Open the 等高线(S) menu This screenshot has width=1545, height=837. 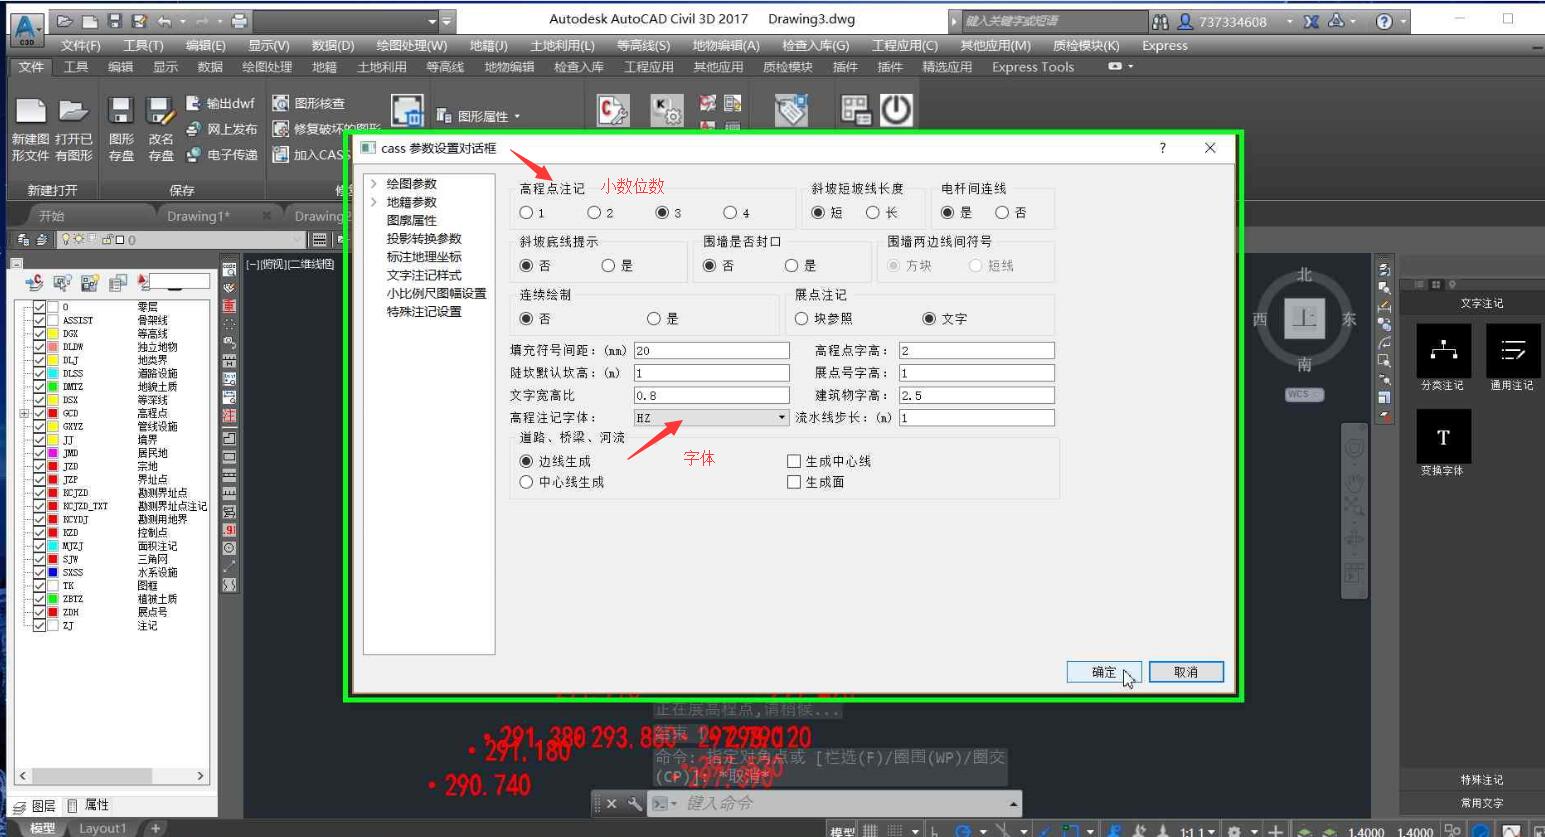tap(643, 45)
